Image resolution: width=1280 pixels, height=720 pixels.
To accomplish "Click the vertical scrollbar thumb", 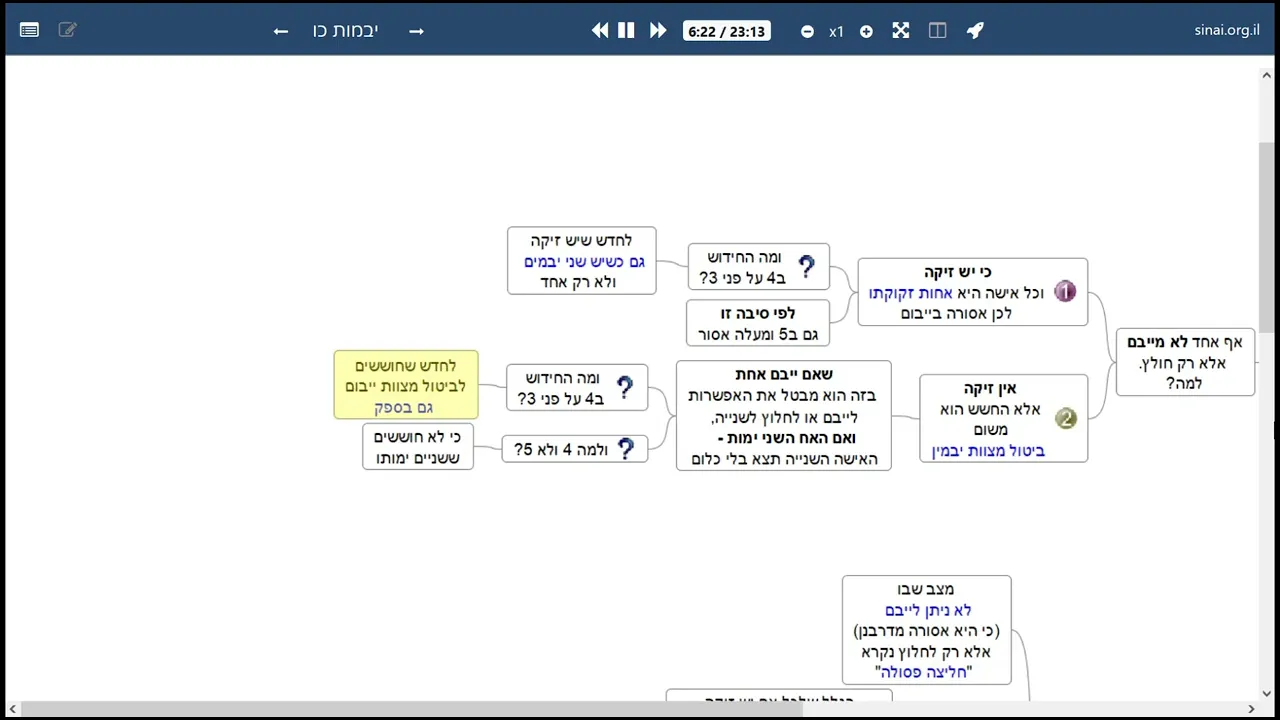I will [x=1267, y=237].
